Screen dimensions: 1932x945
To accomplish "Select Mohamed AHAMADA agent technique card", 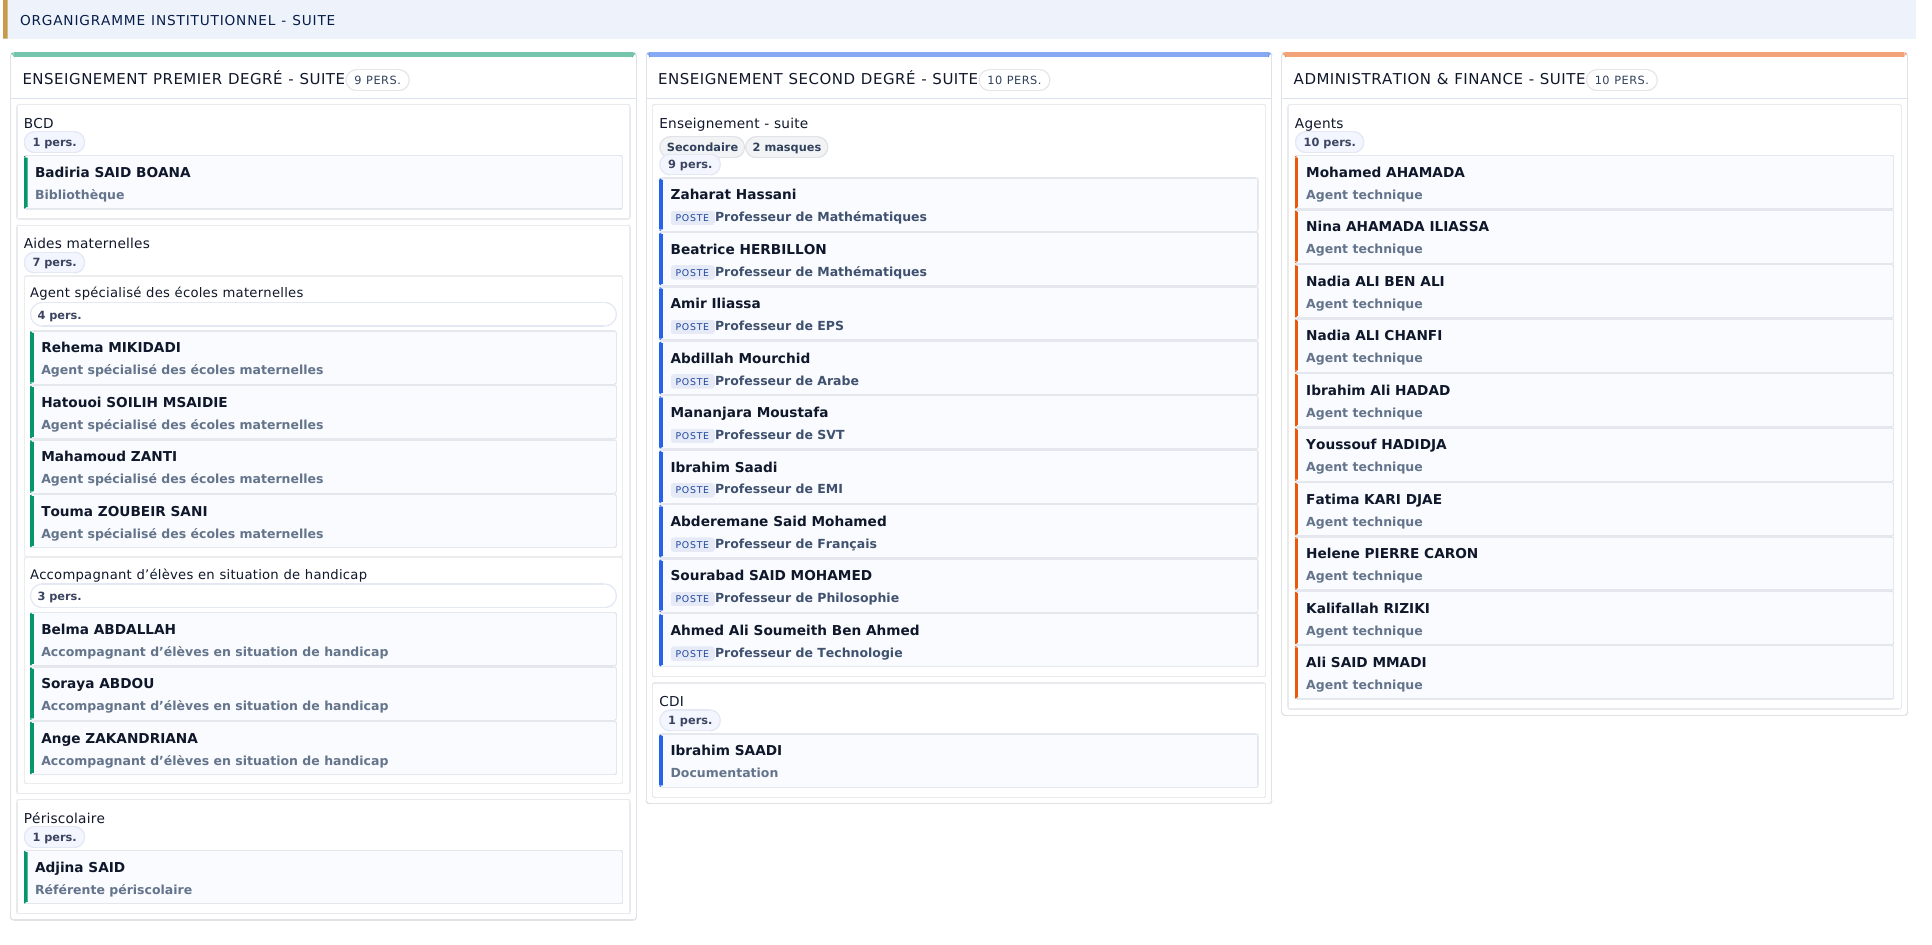I will point(1595,183).
